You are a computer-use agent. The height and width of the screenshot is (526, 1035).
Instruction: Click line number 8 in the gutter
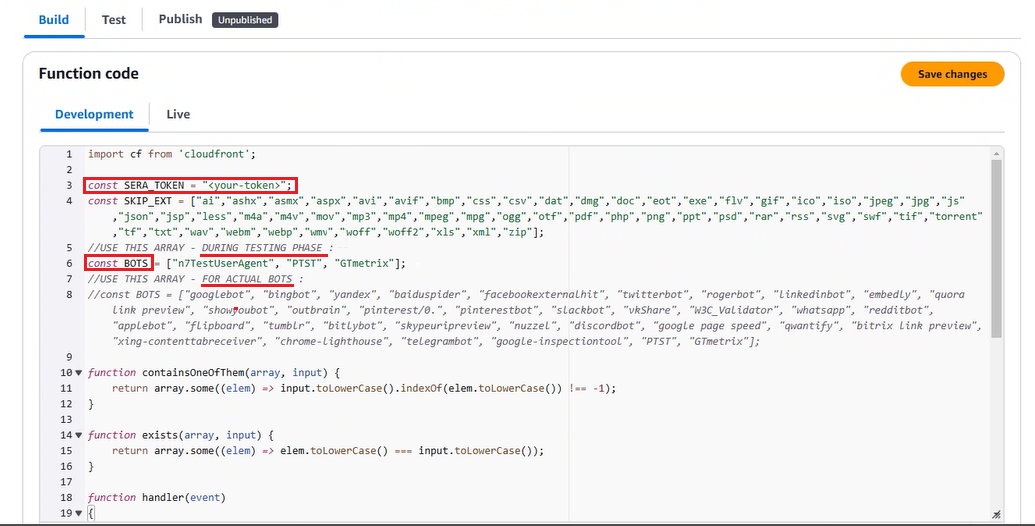[x=68, y=294]
